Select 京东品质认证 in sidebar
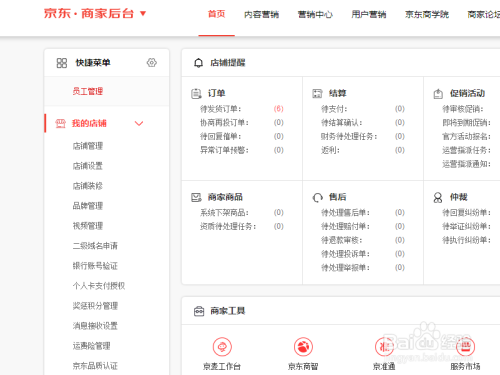 [x=95, y=366]
